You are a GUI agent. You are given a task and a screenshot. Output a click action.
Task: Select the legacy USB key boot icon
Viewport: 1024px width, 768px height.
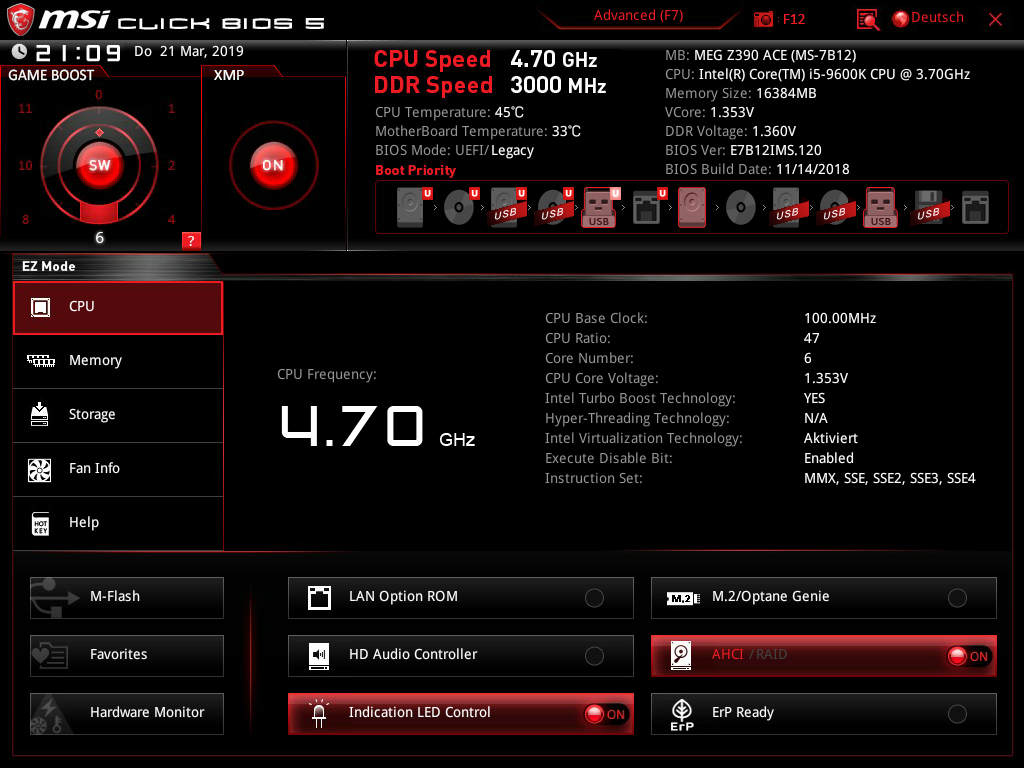[881, 208]
